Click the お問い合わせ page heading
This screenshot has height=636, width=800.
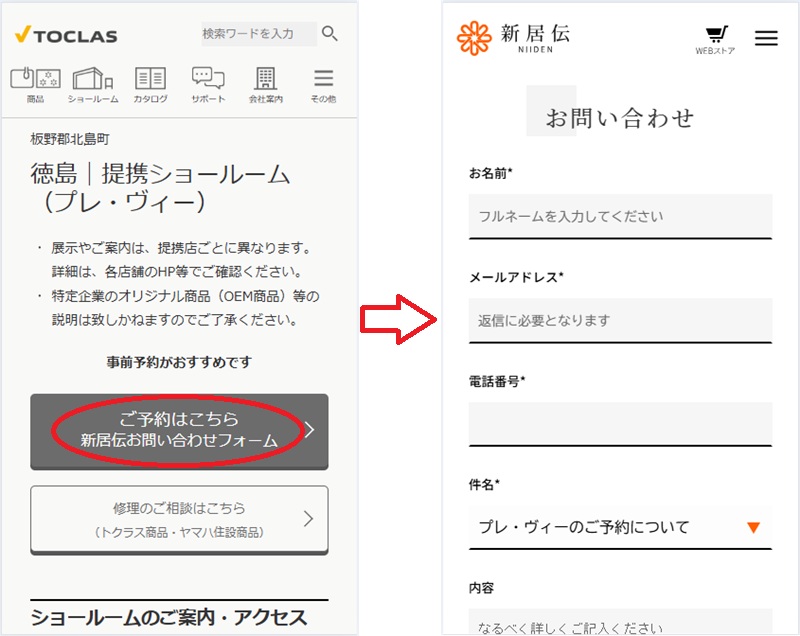coord(619,118)
